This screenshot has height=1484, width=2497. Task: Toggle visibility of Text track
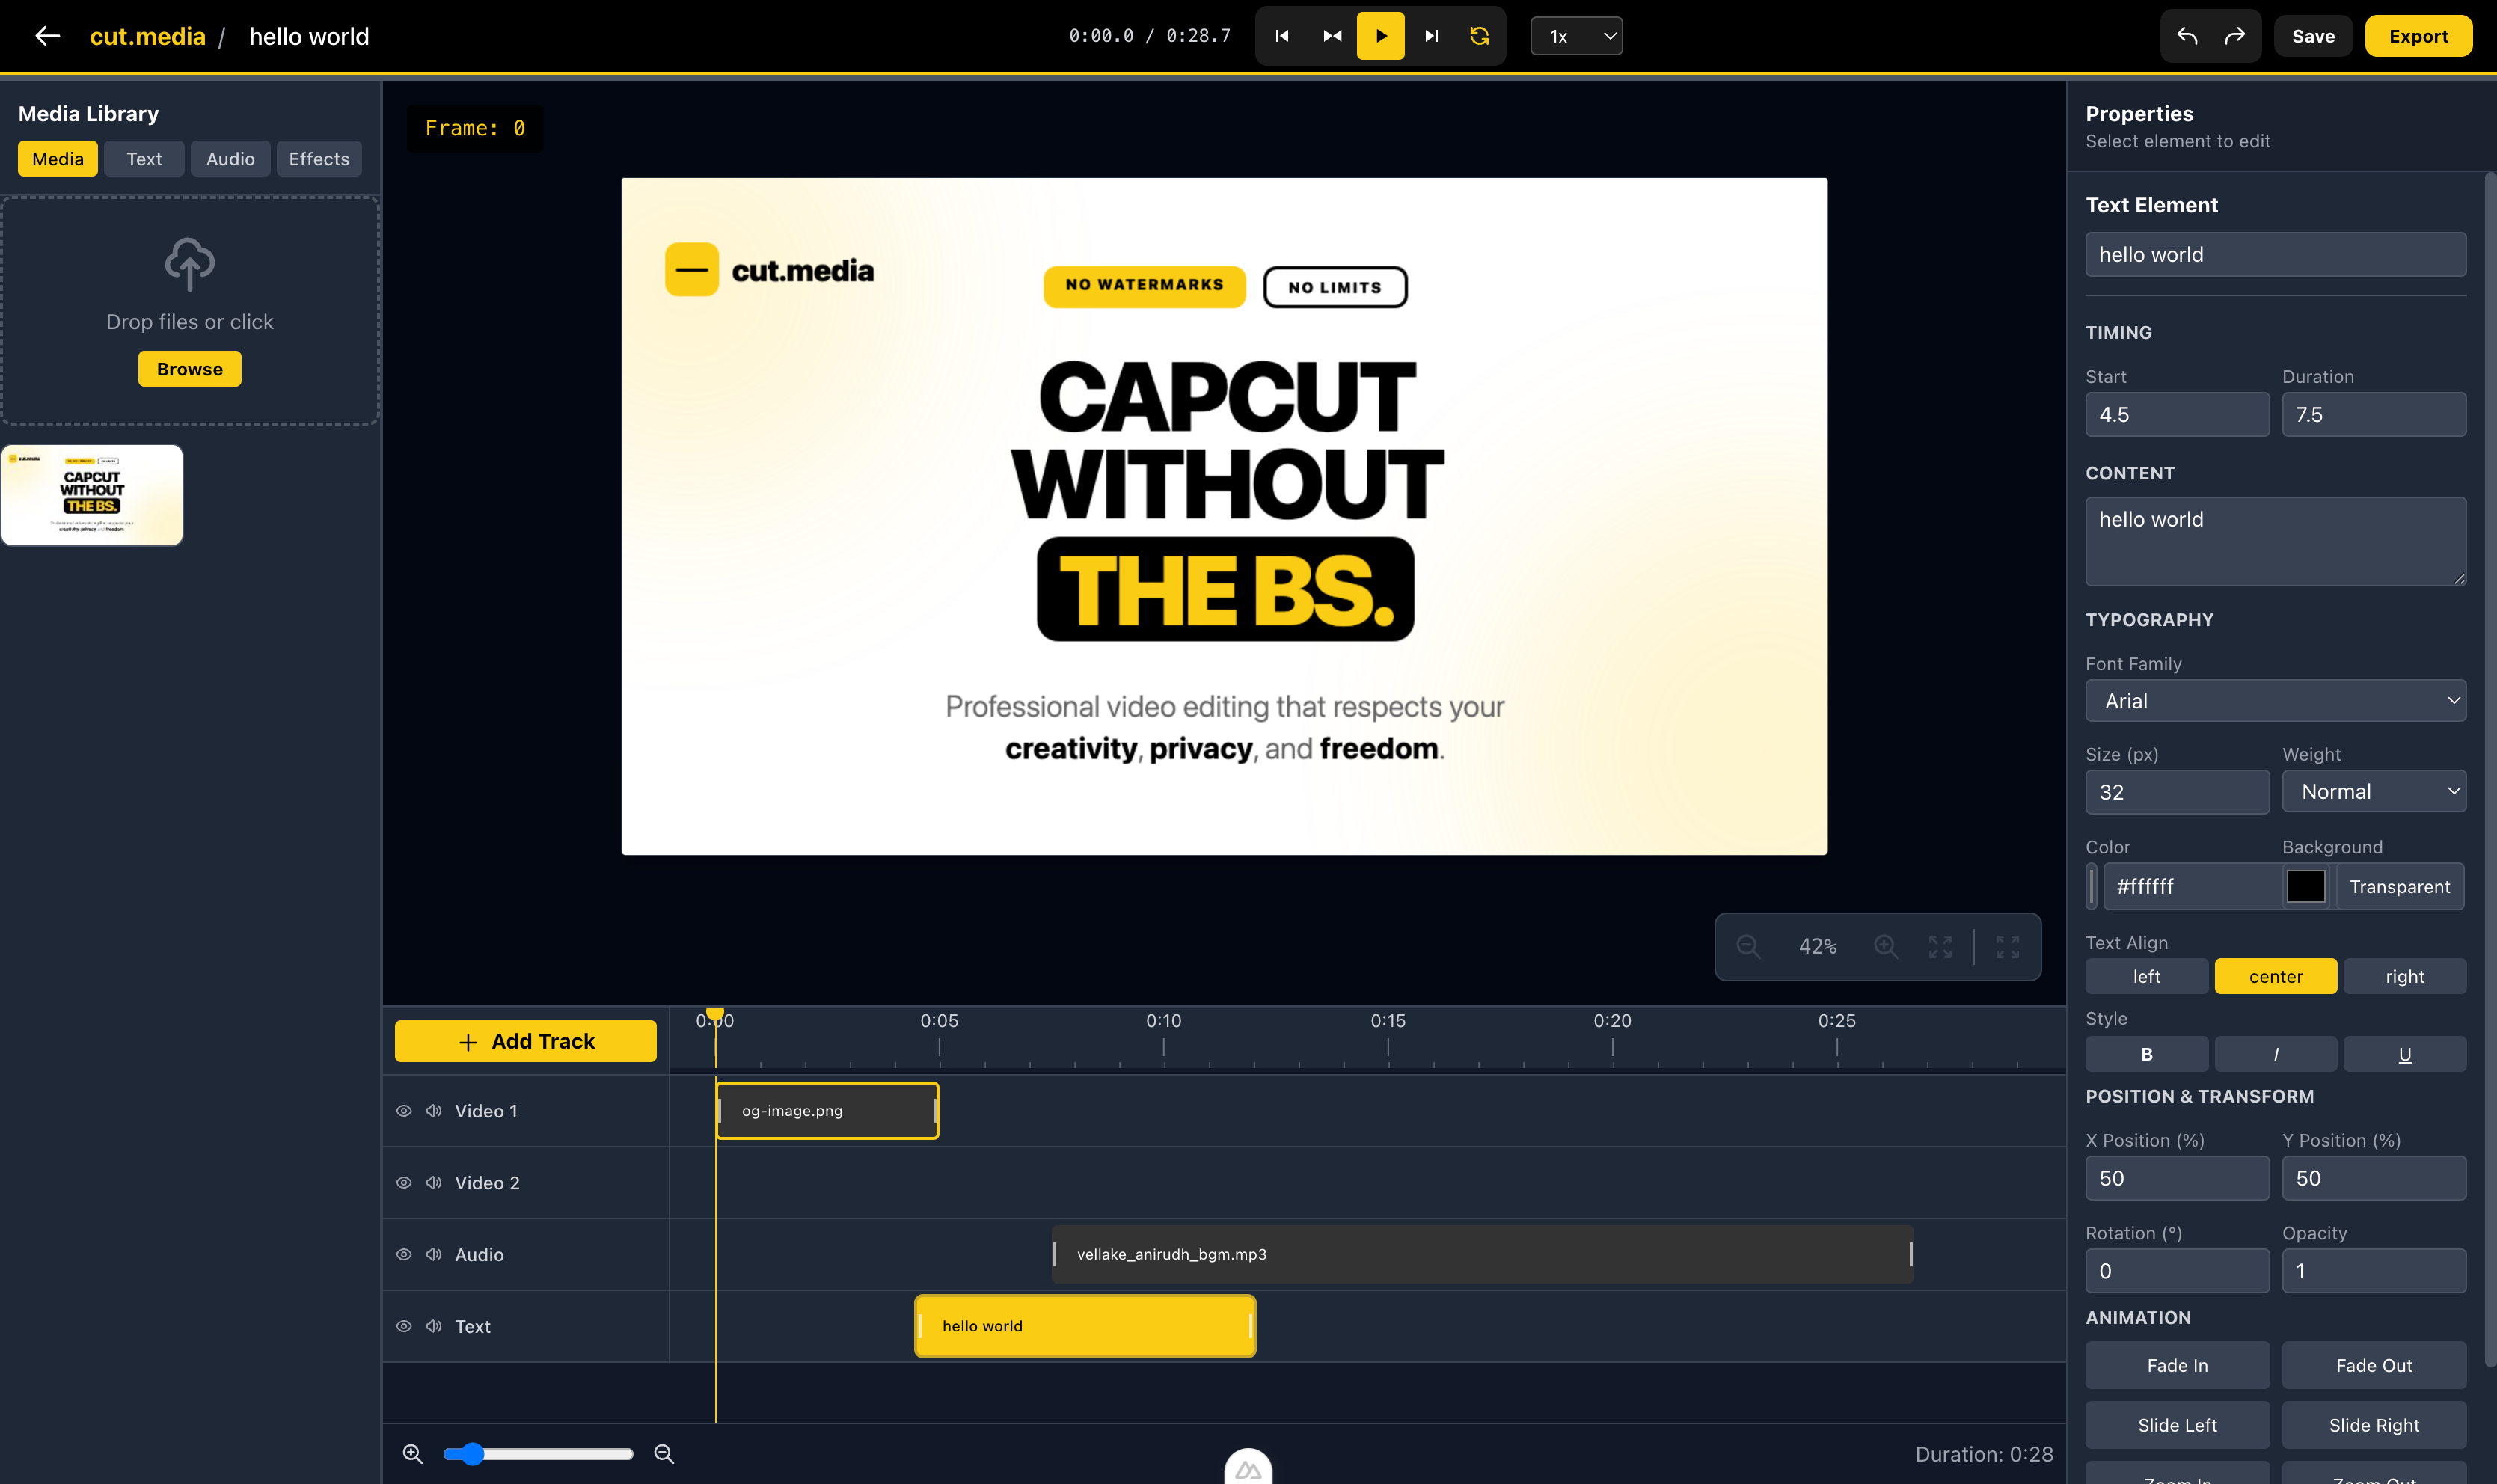tap(404, 1326)
